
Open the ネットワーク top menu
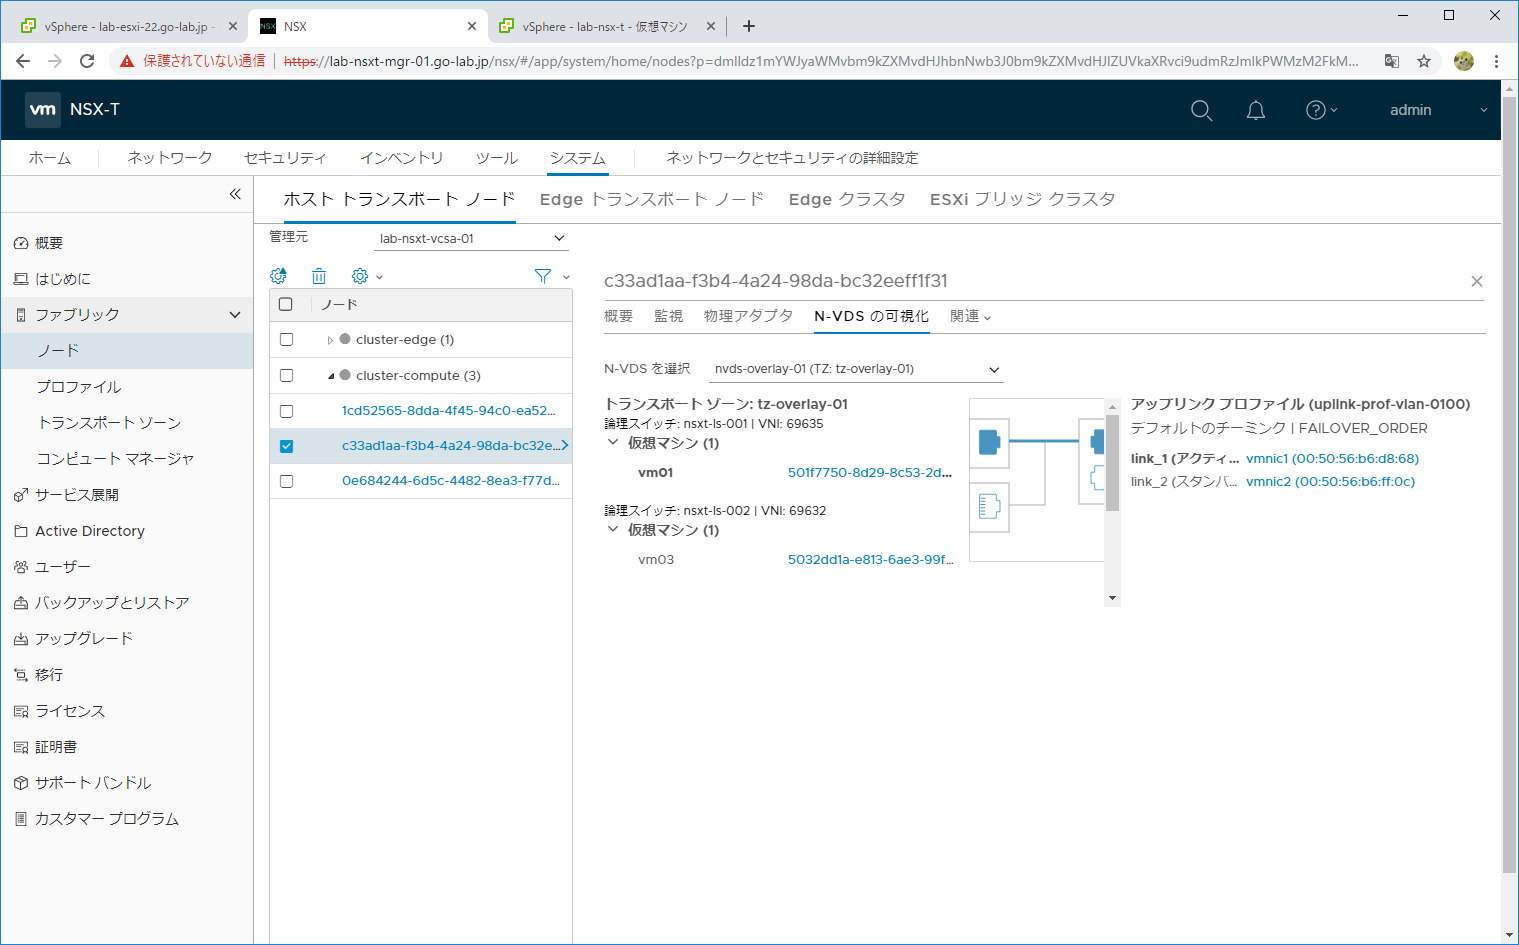tap(170, 158)
